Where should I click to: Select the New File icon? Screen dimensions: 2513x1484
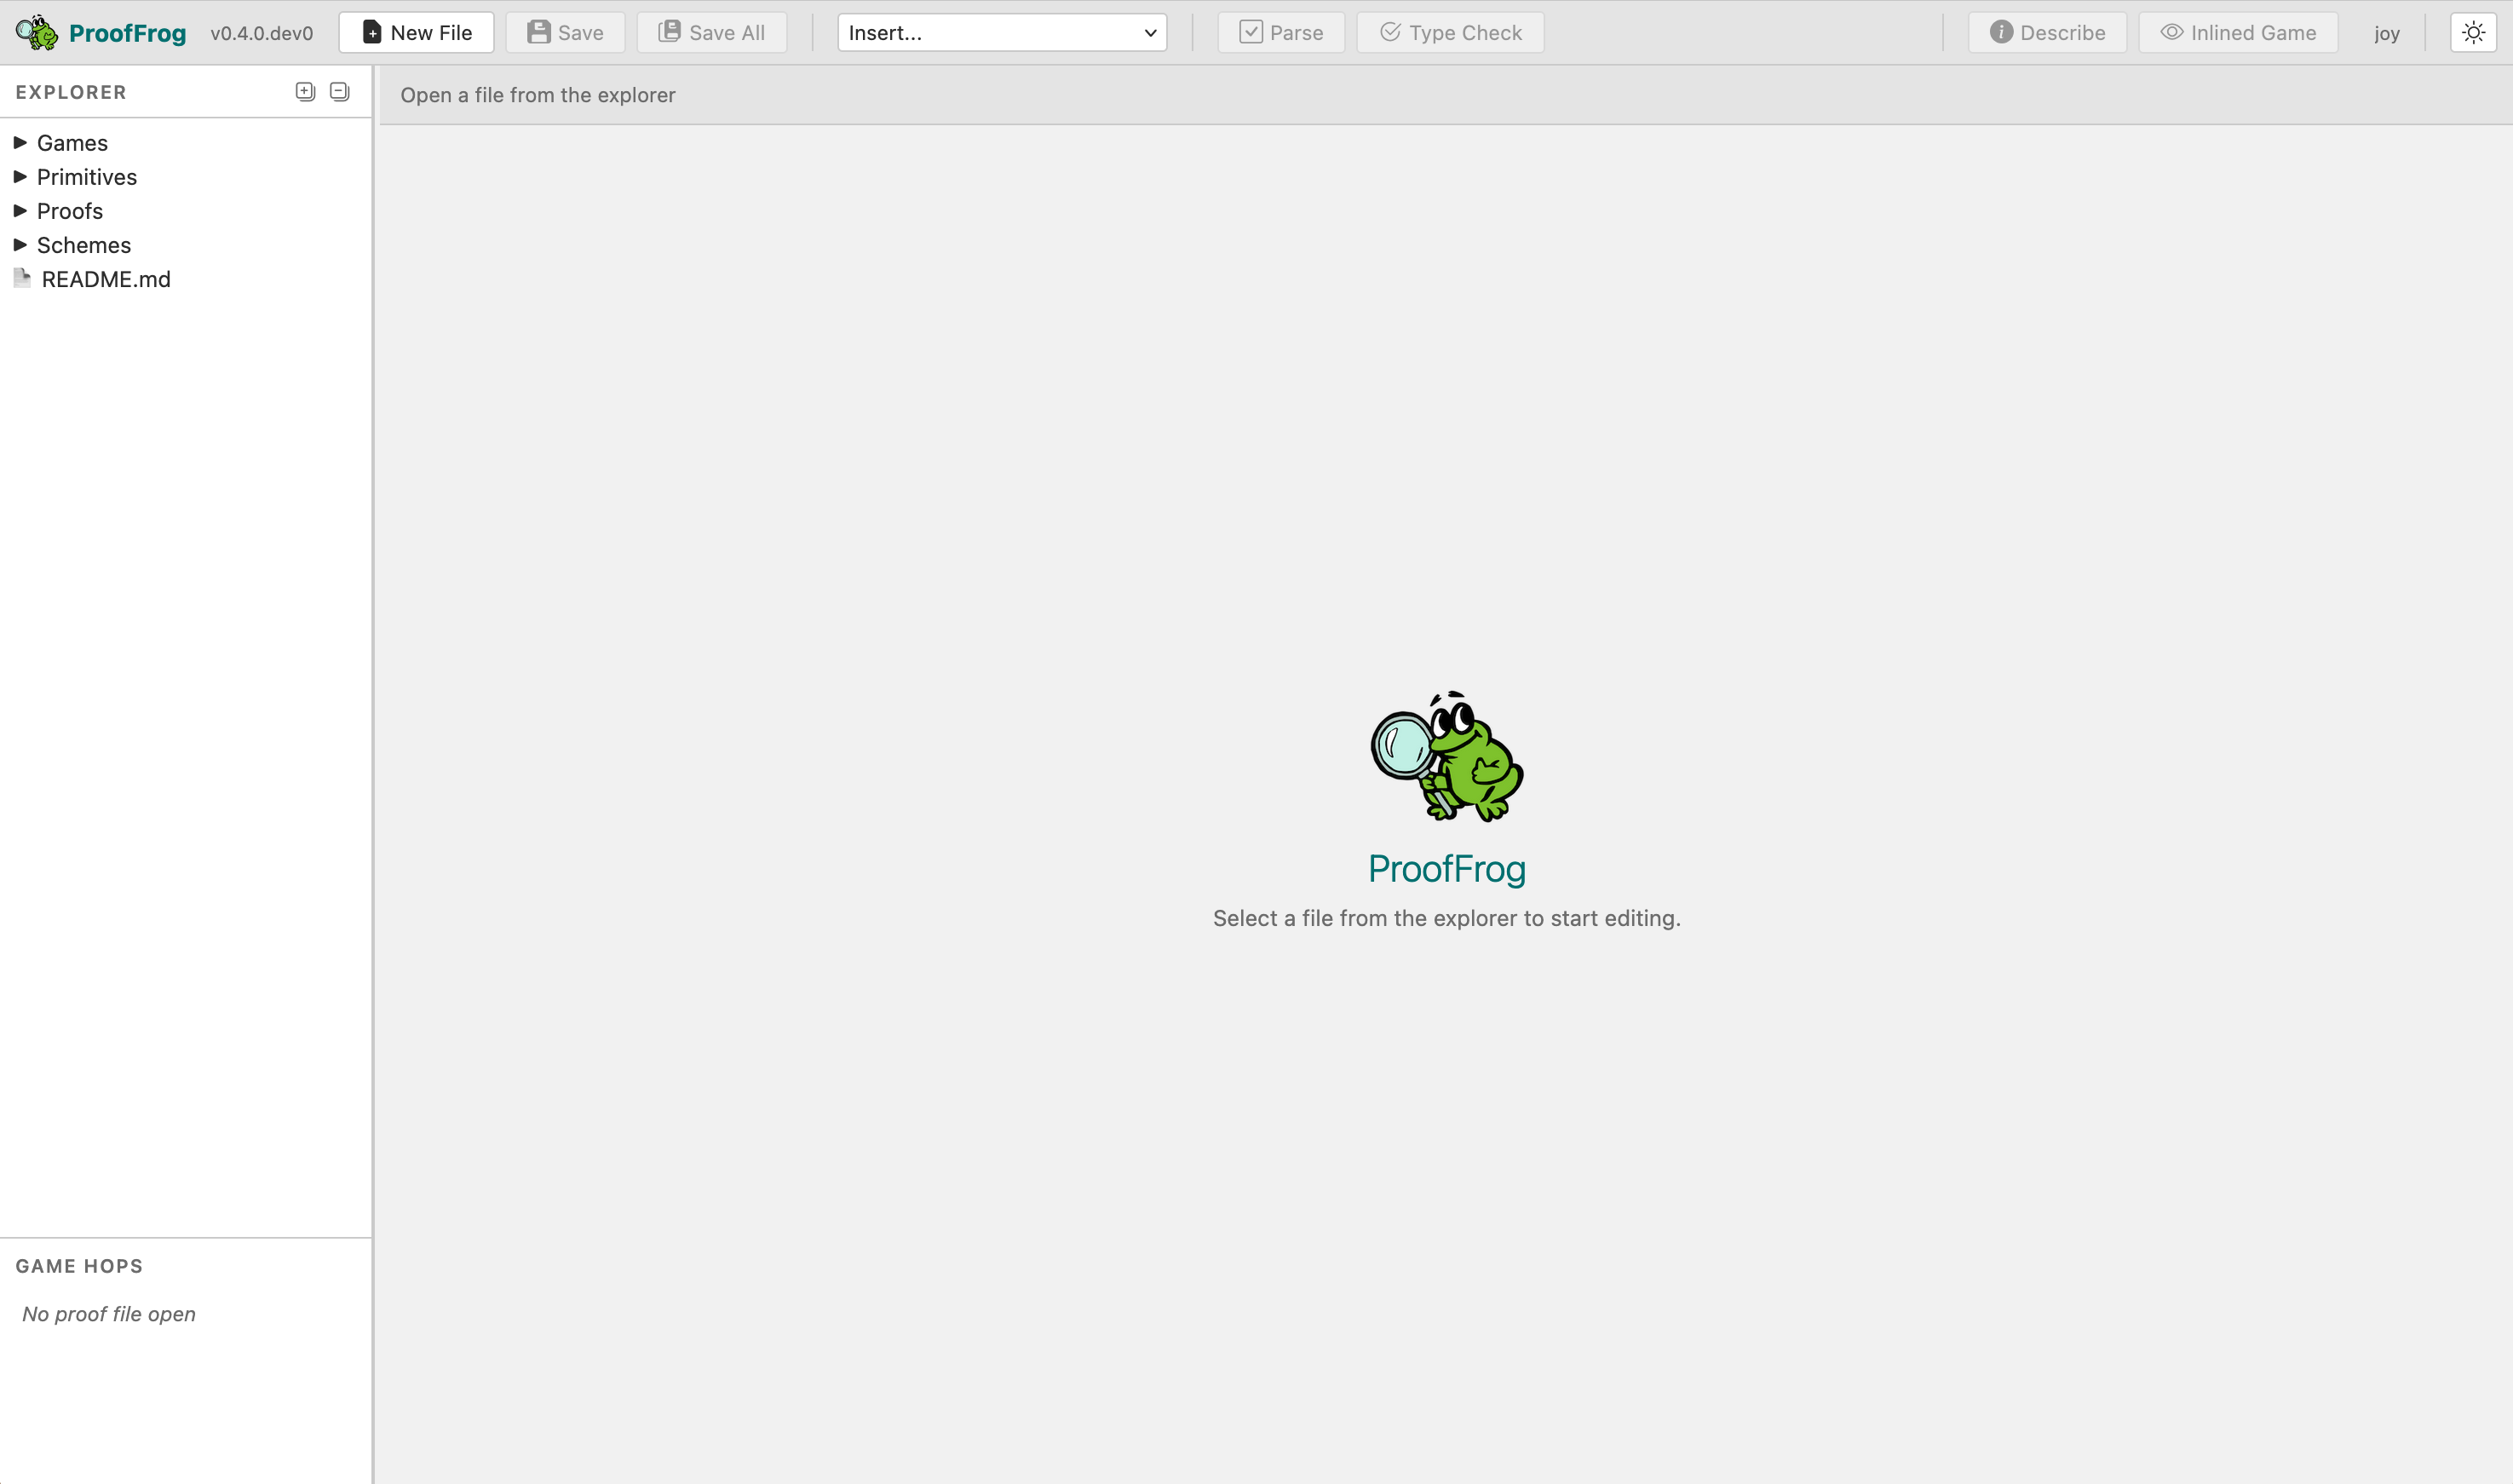(x=372, y=32)
